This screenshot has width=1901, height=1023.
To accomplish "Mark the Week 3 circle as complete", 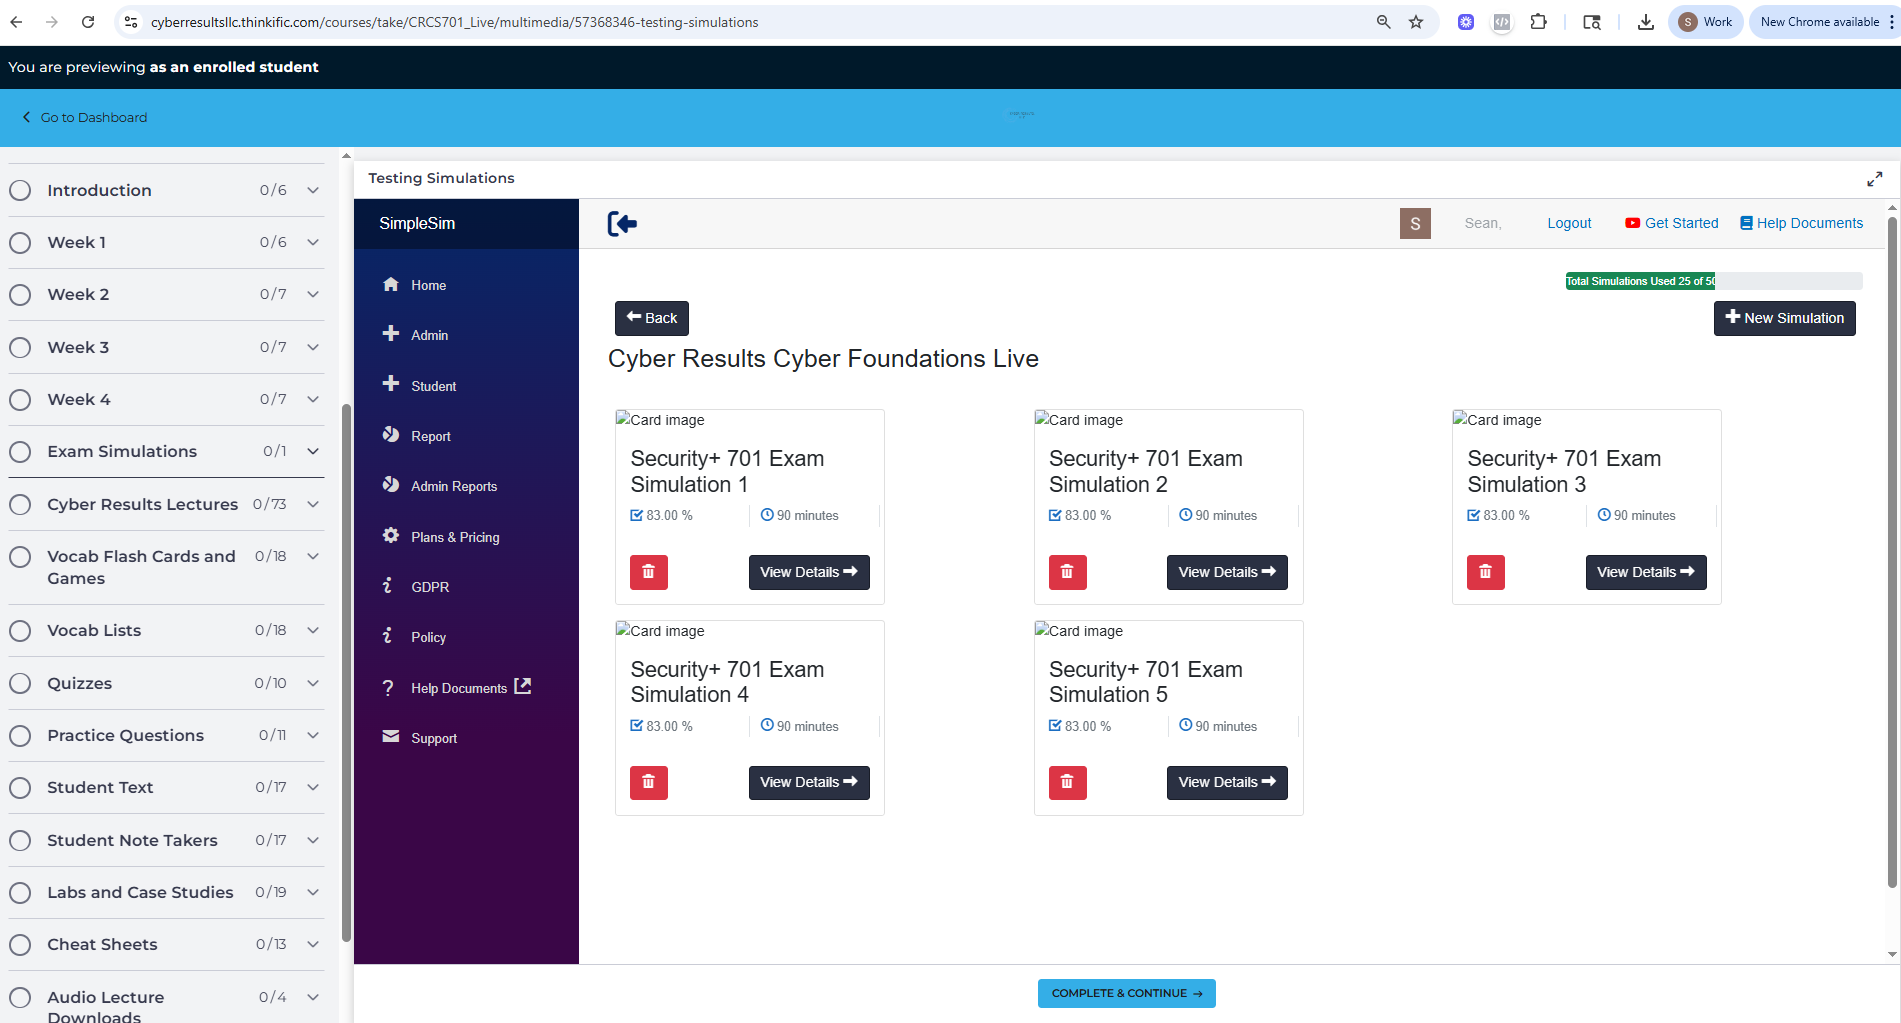I will (20, 348).
